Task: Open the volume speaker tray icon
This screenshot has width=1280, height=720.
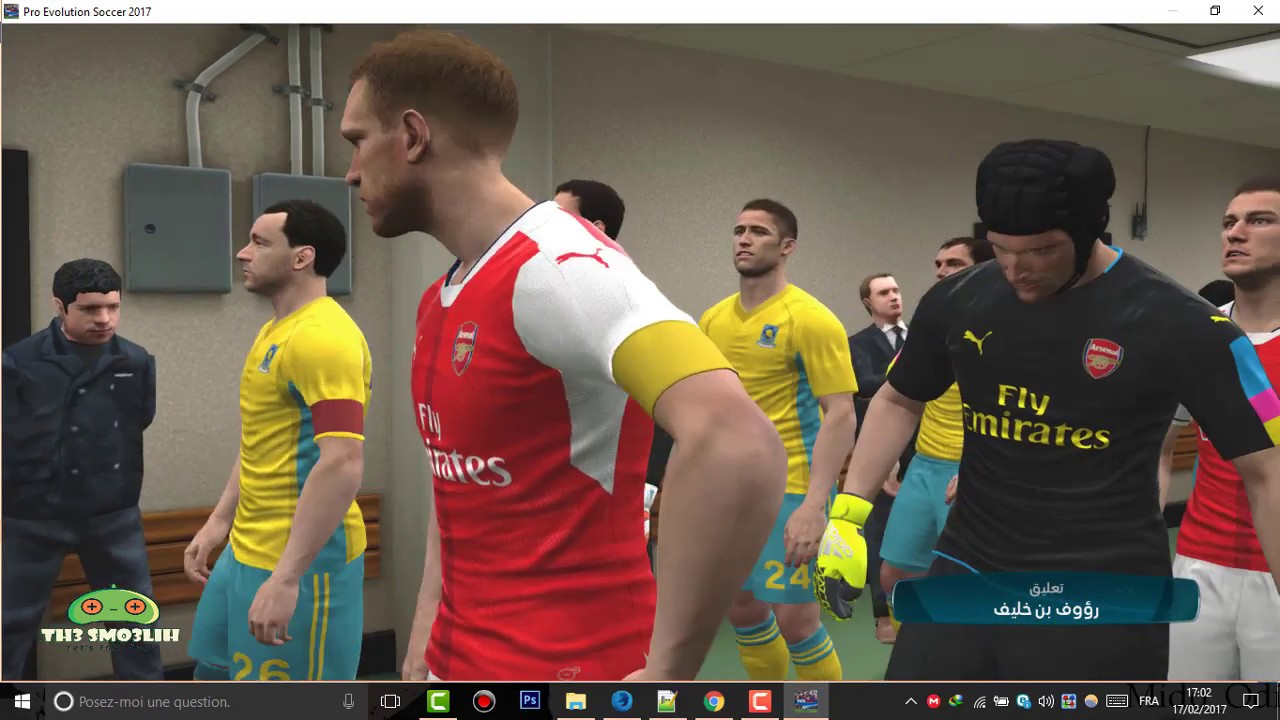Action: 1046,702
